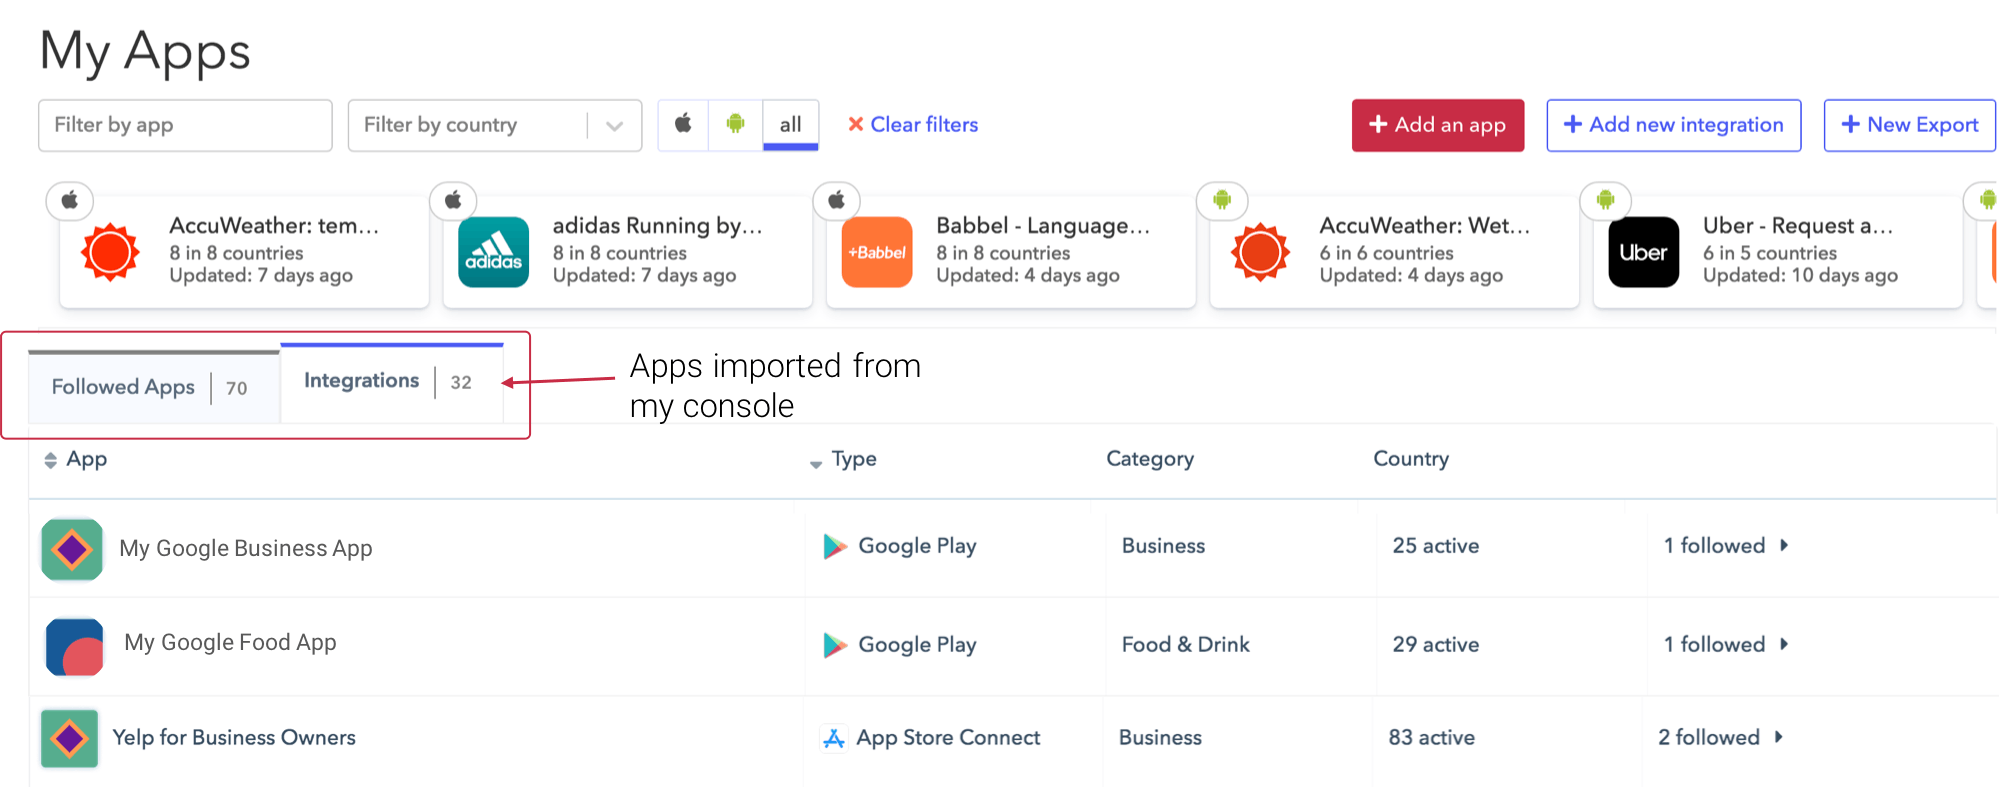The width and height of the screenshot is (1999, 787).
Task: Open the Integrations tab
Action: [362, 381]
